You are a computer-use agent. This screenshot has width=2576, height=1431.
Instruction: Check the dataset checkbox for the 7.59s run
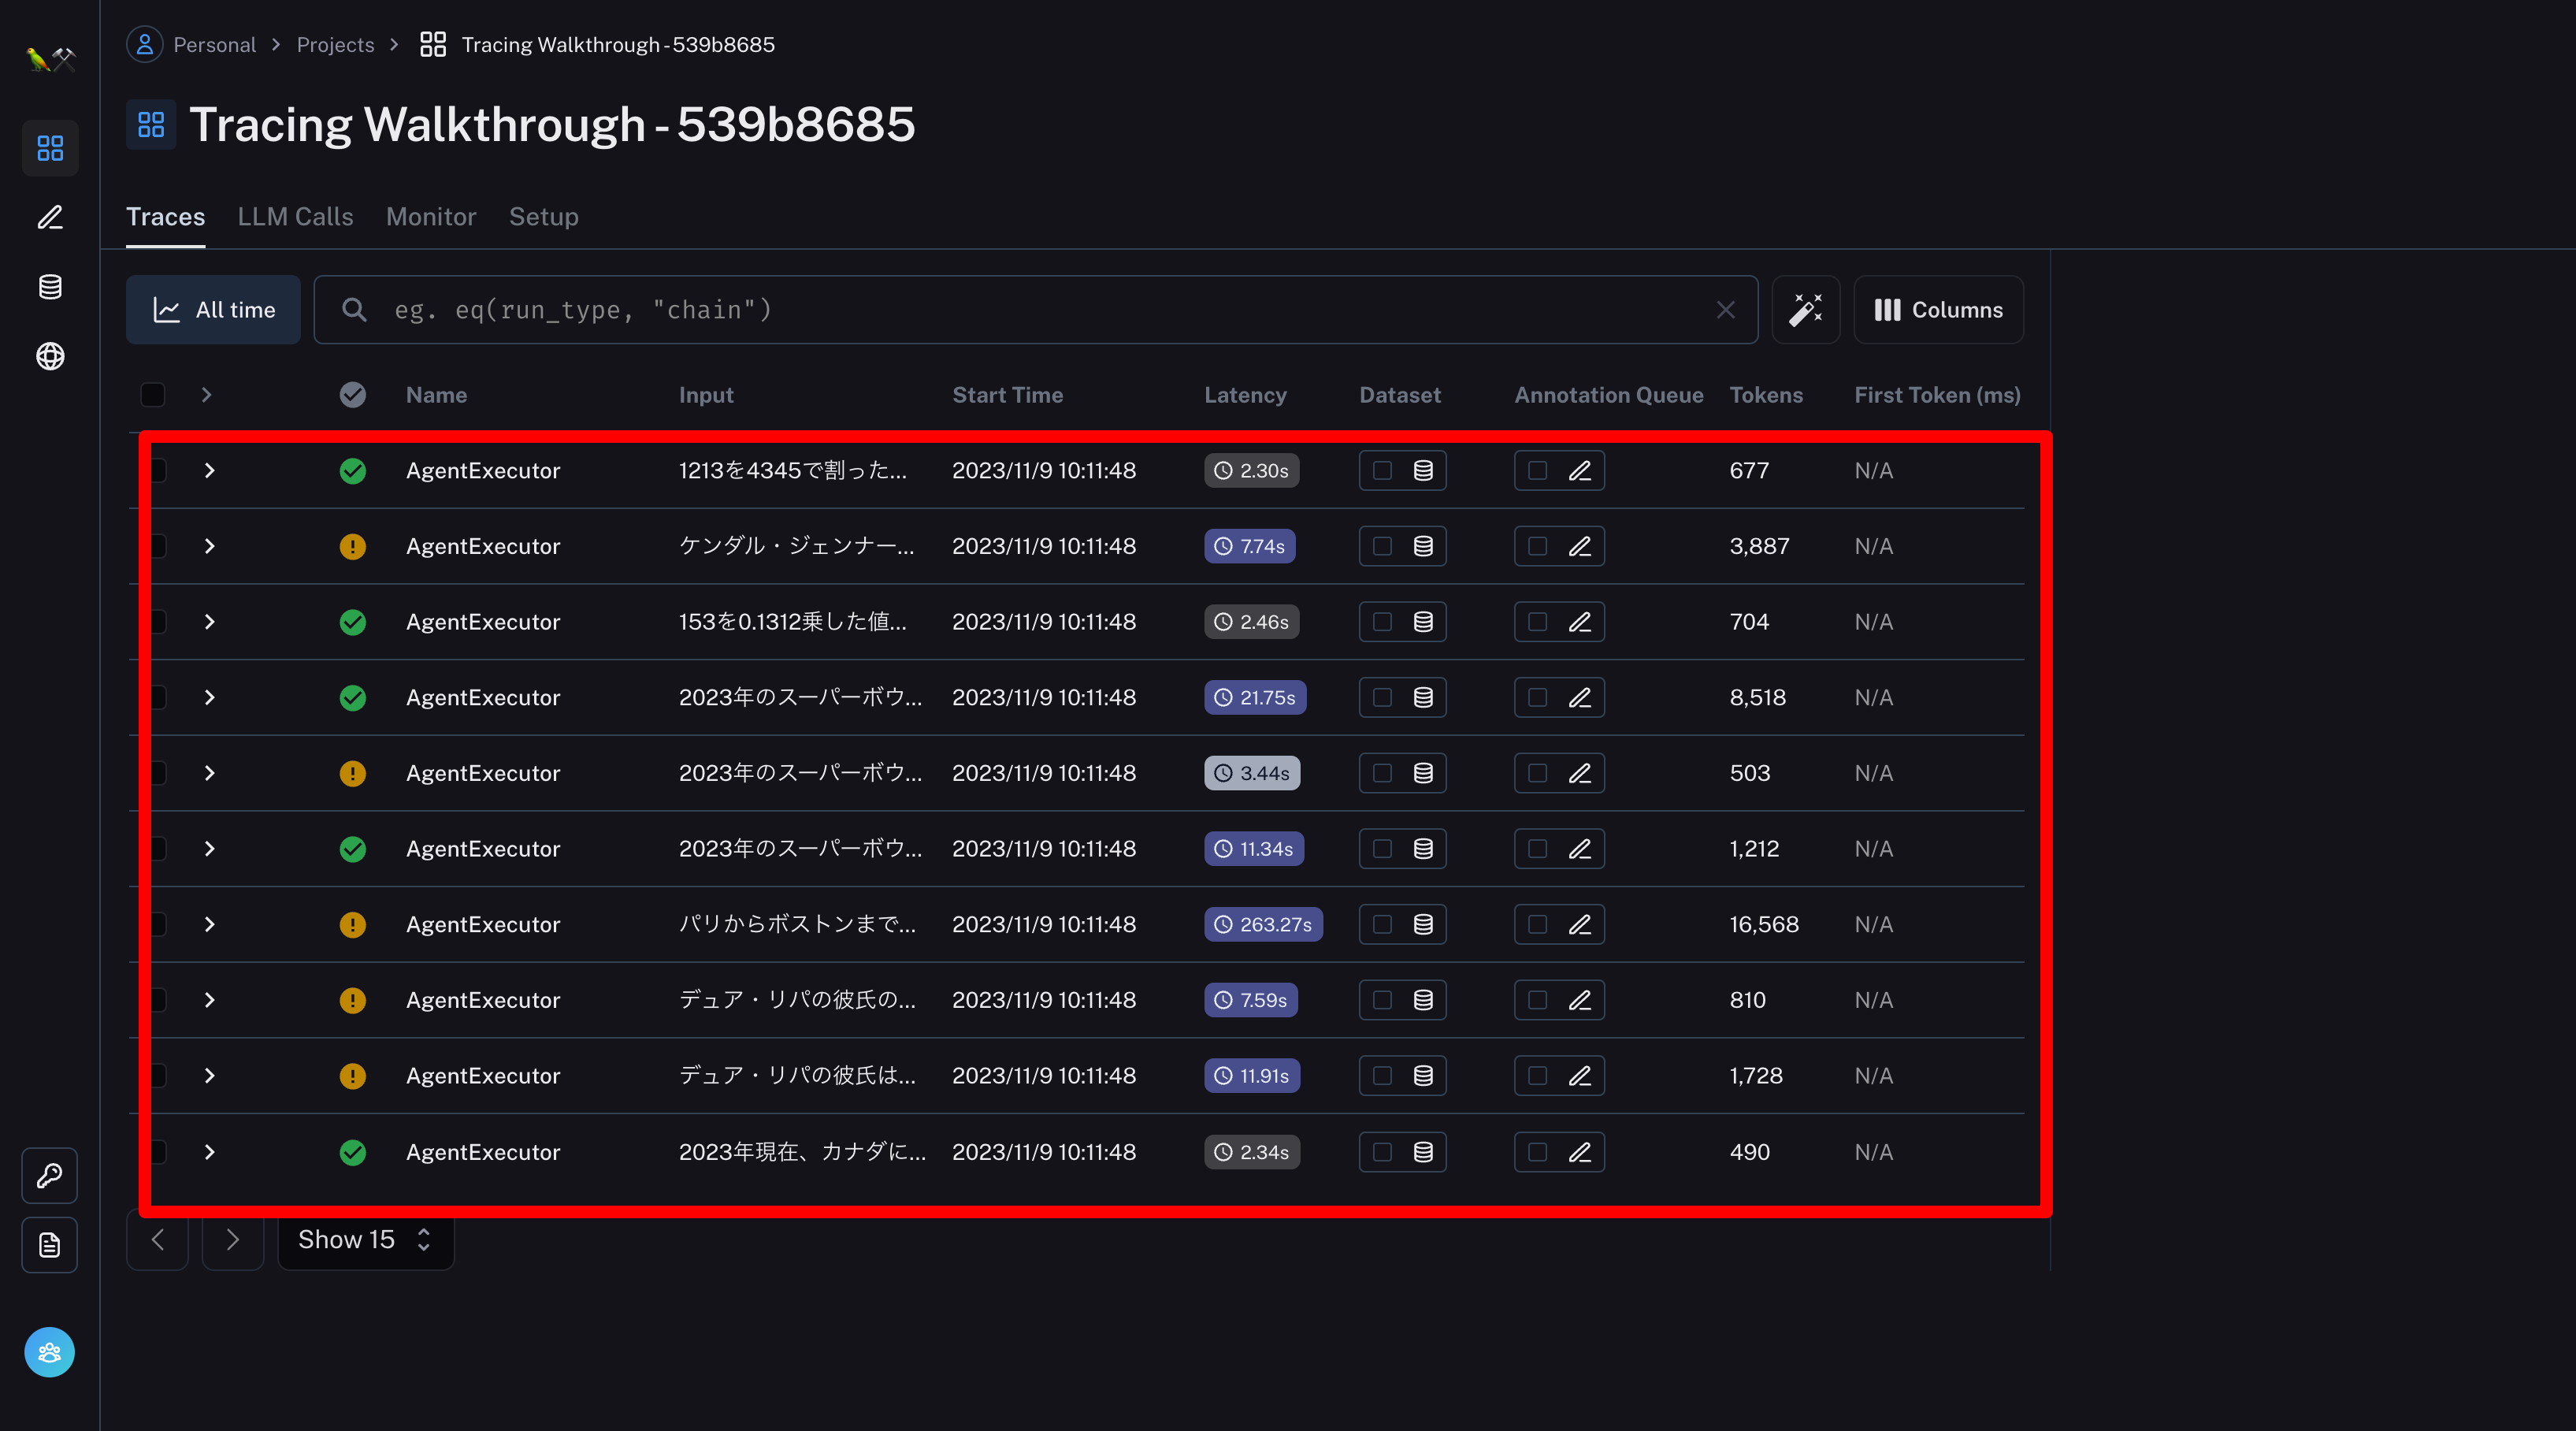[x=1382, y=1000]
